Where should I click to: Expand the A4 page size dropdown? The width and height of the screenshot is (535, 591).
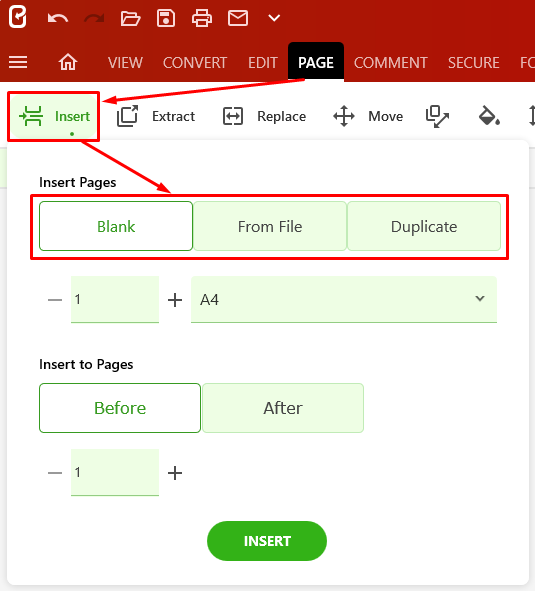tap(344, 299)
